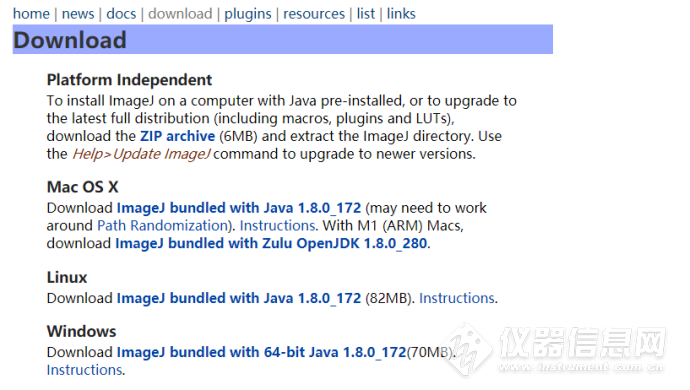Open the Linux Instructions link

pos(457,298)
